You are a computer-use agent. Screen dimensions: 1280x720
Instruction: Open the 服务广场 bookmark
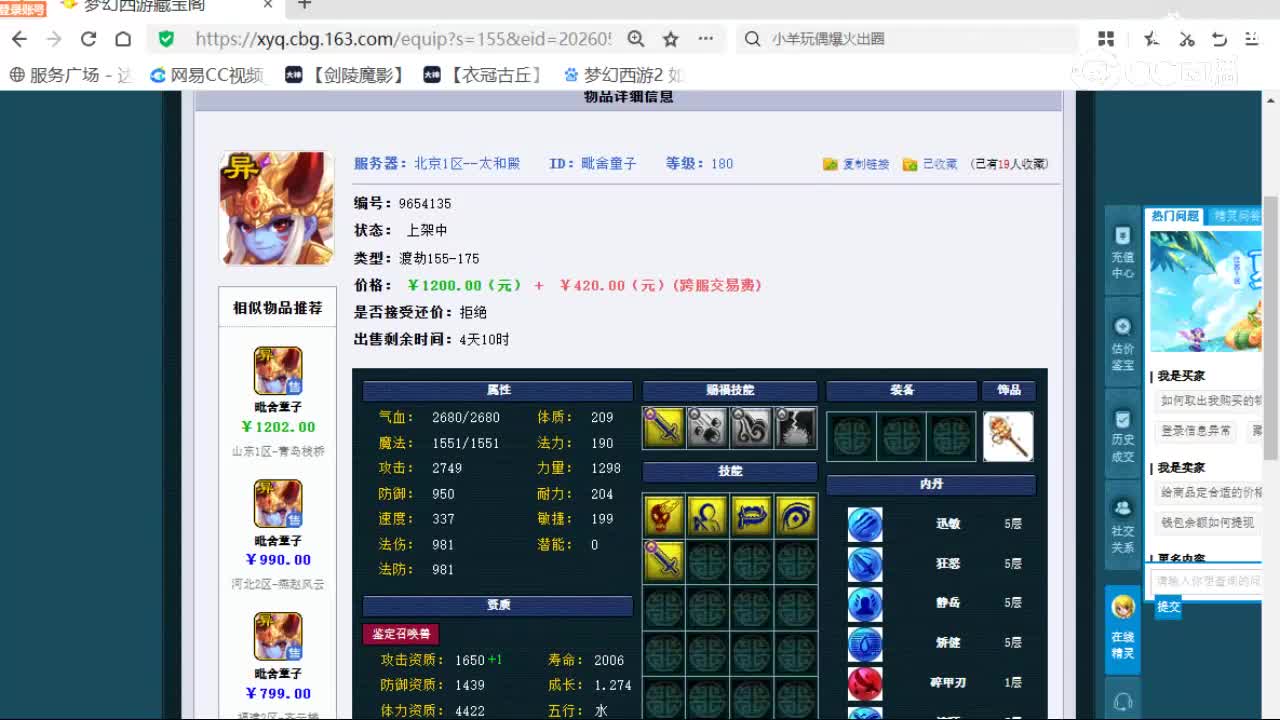(x=70, y=75)
